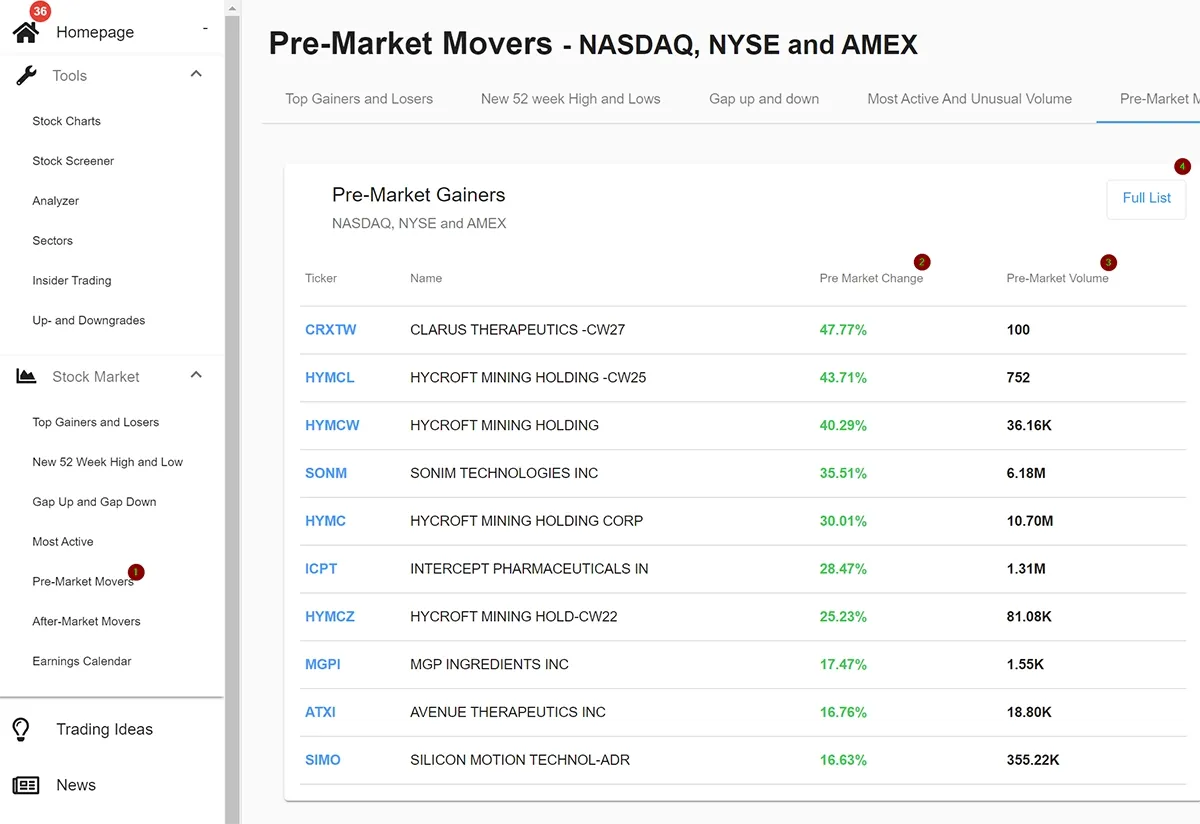Sort by Name column header
Viewport: 1200px width, 824px height.
tap(426, 278)
